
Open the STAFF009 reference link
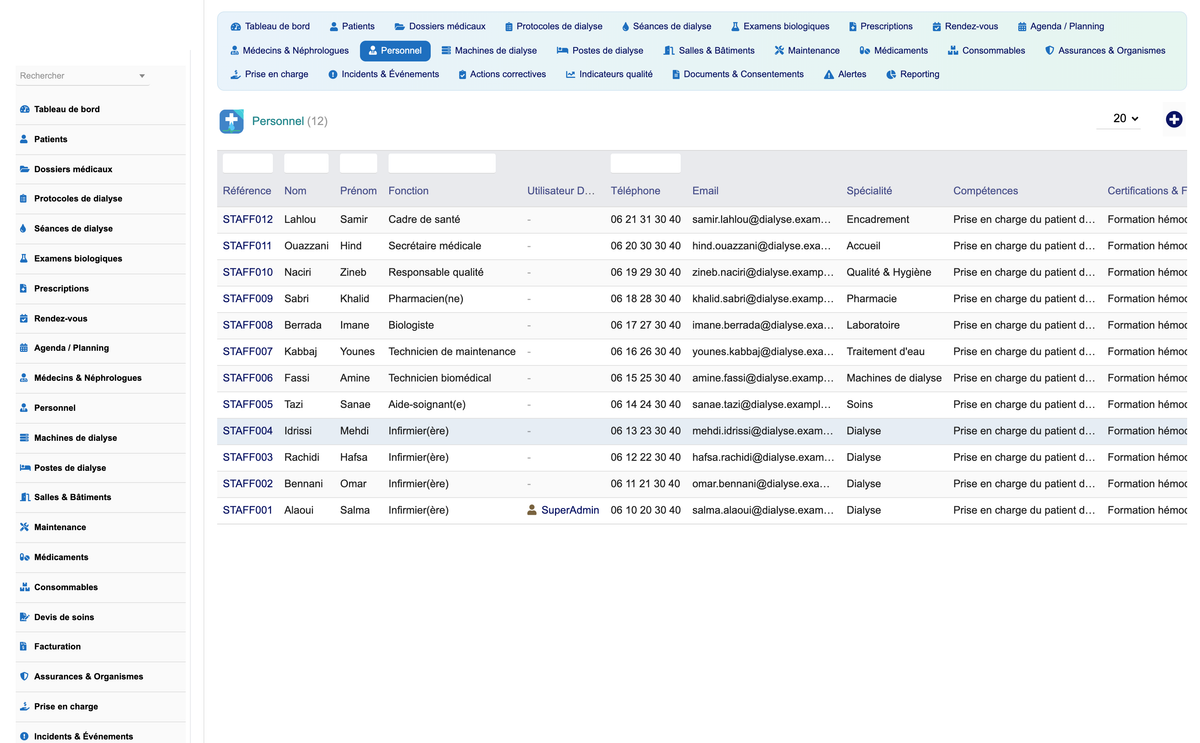248,298
